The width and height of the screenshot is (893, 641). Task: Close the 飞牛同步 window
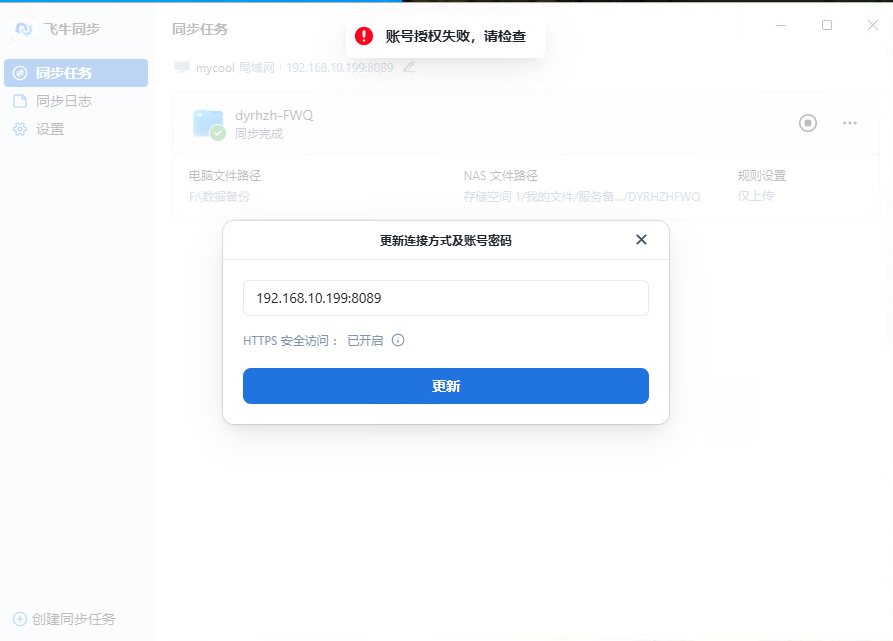872,25
